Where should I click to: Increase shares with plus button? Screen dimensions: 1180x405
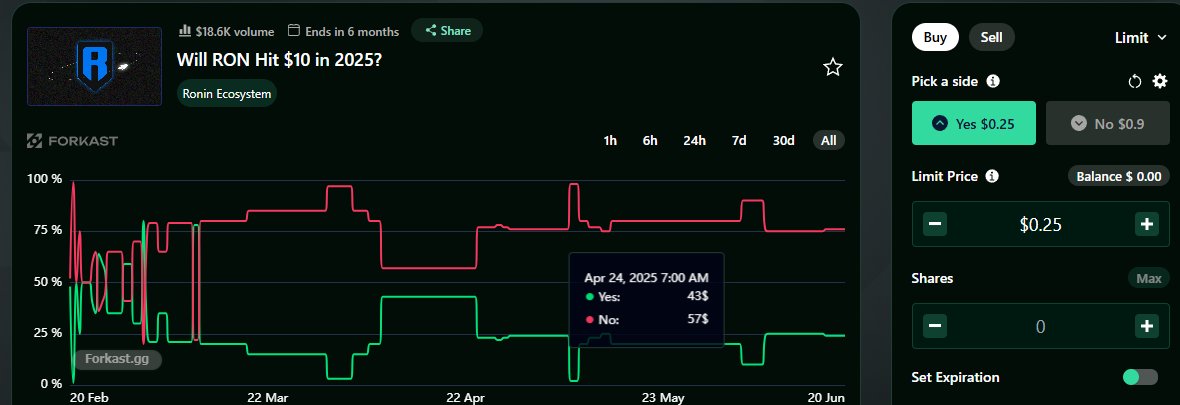pos(1147,326)
